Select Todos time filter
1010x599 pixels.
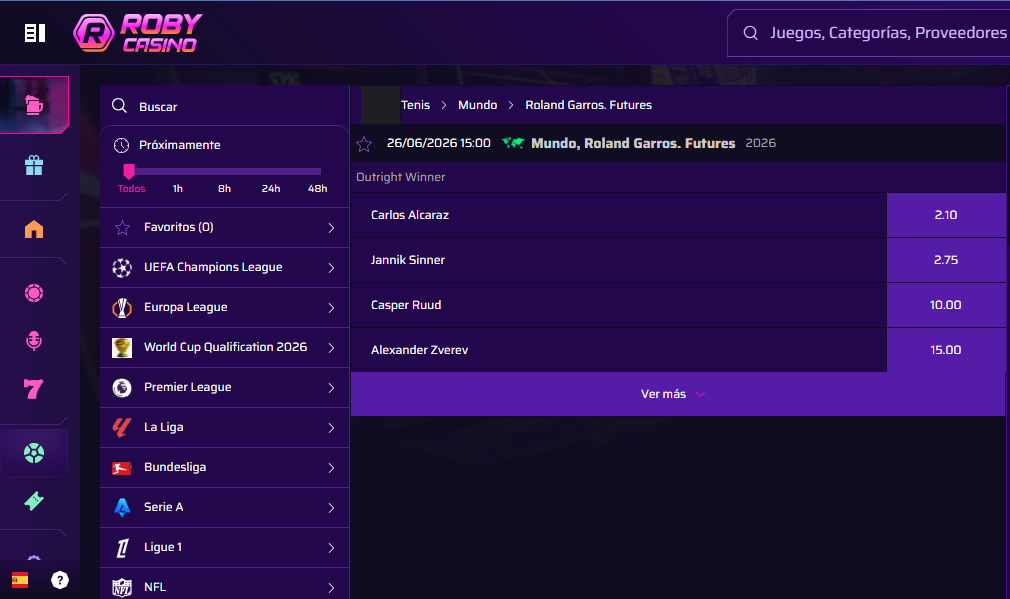pyautogui.click(x=131, y=189)
